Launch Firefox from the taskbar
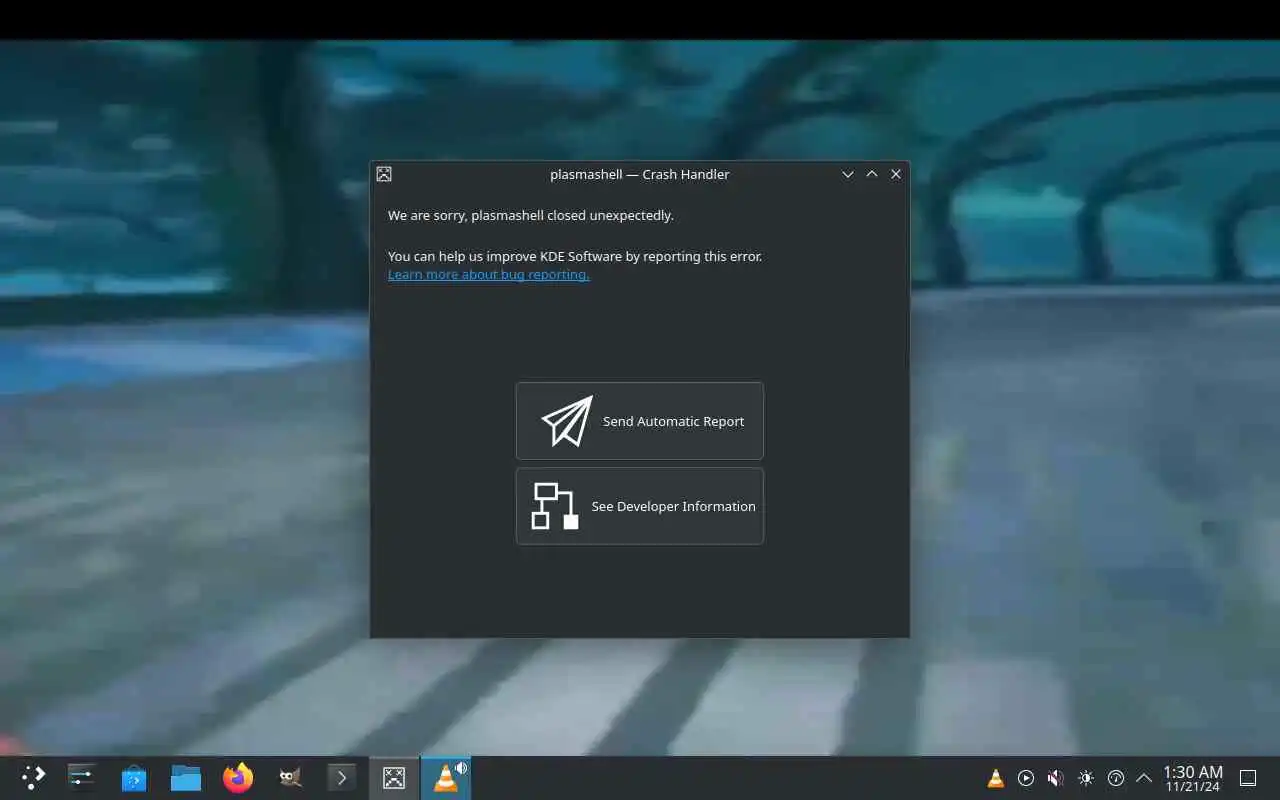This screenshot has width=1280, height=800. 238,777
